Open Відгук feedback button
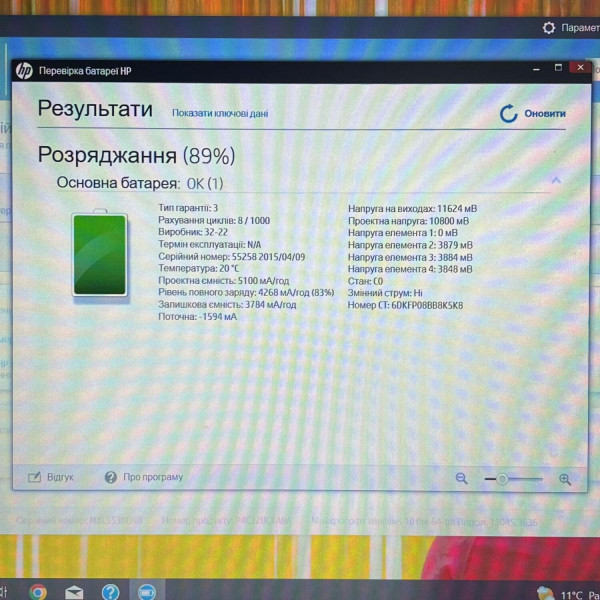 51,477
